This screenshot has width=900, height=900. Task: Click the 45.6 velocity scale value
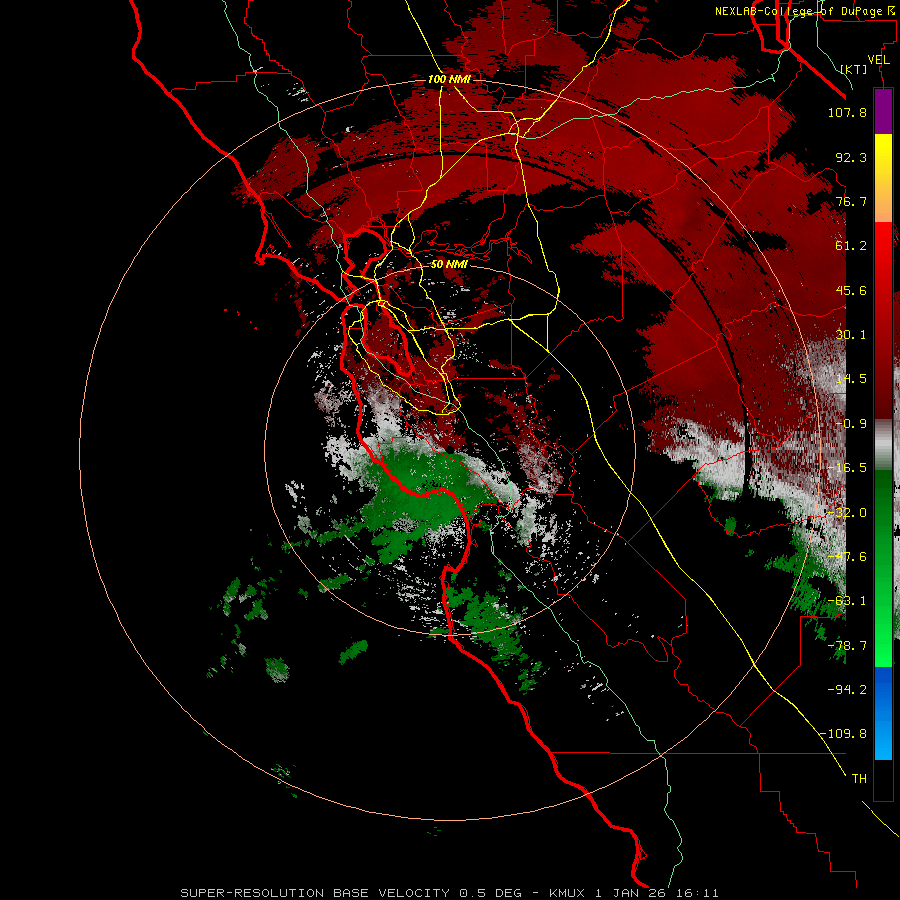851,290
